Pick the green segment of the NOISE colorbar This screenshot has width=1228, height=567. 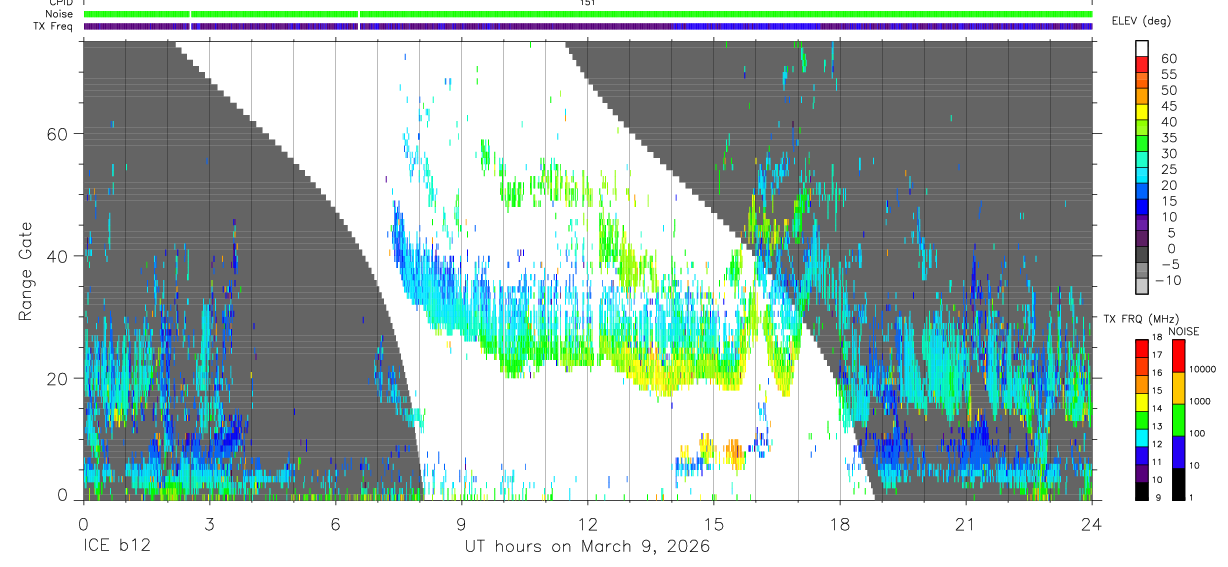point(1179,420)
